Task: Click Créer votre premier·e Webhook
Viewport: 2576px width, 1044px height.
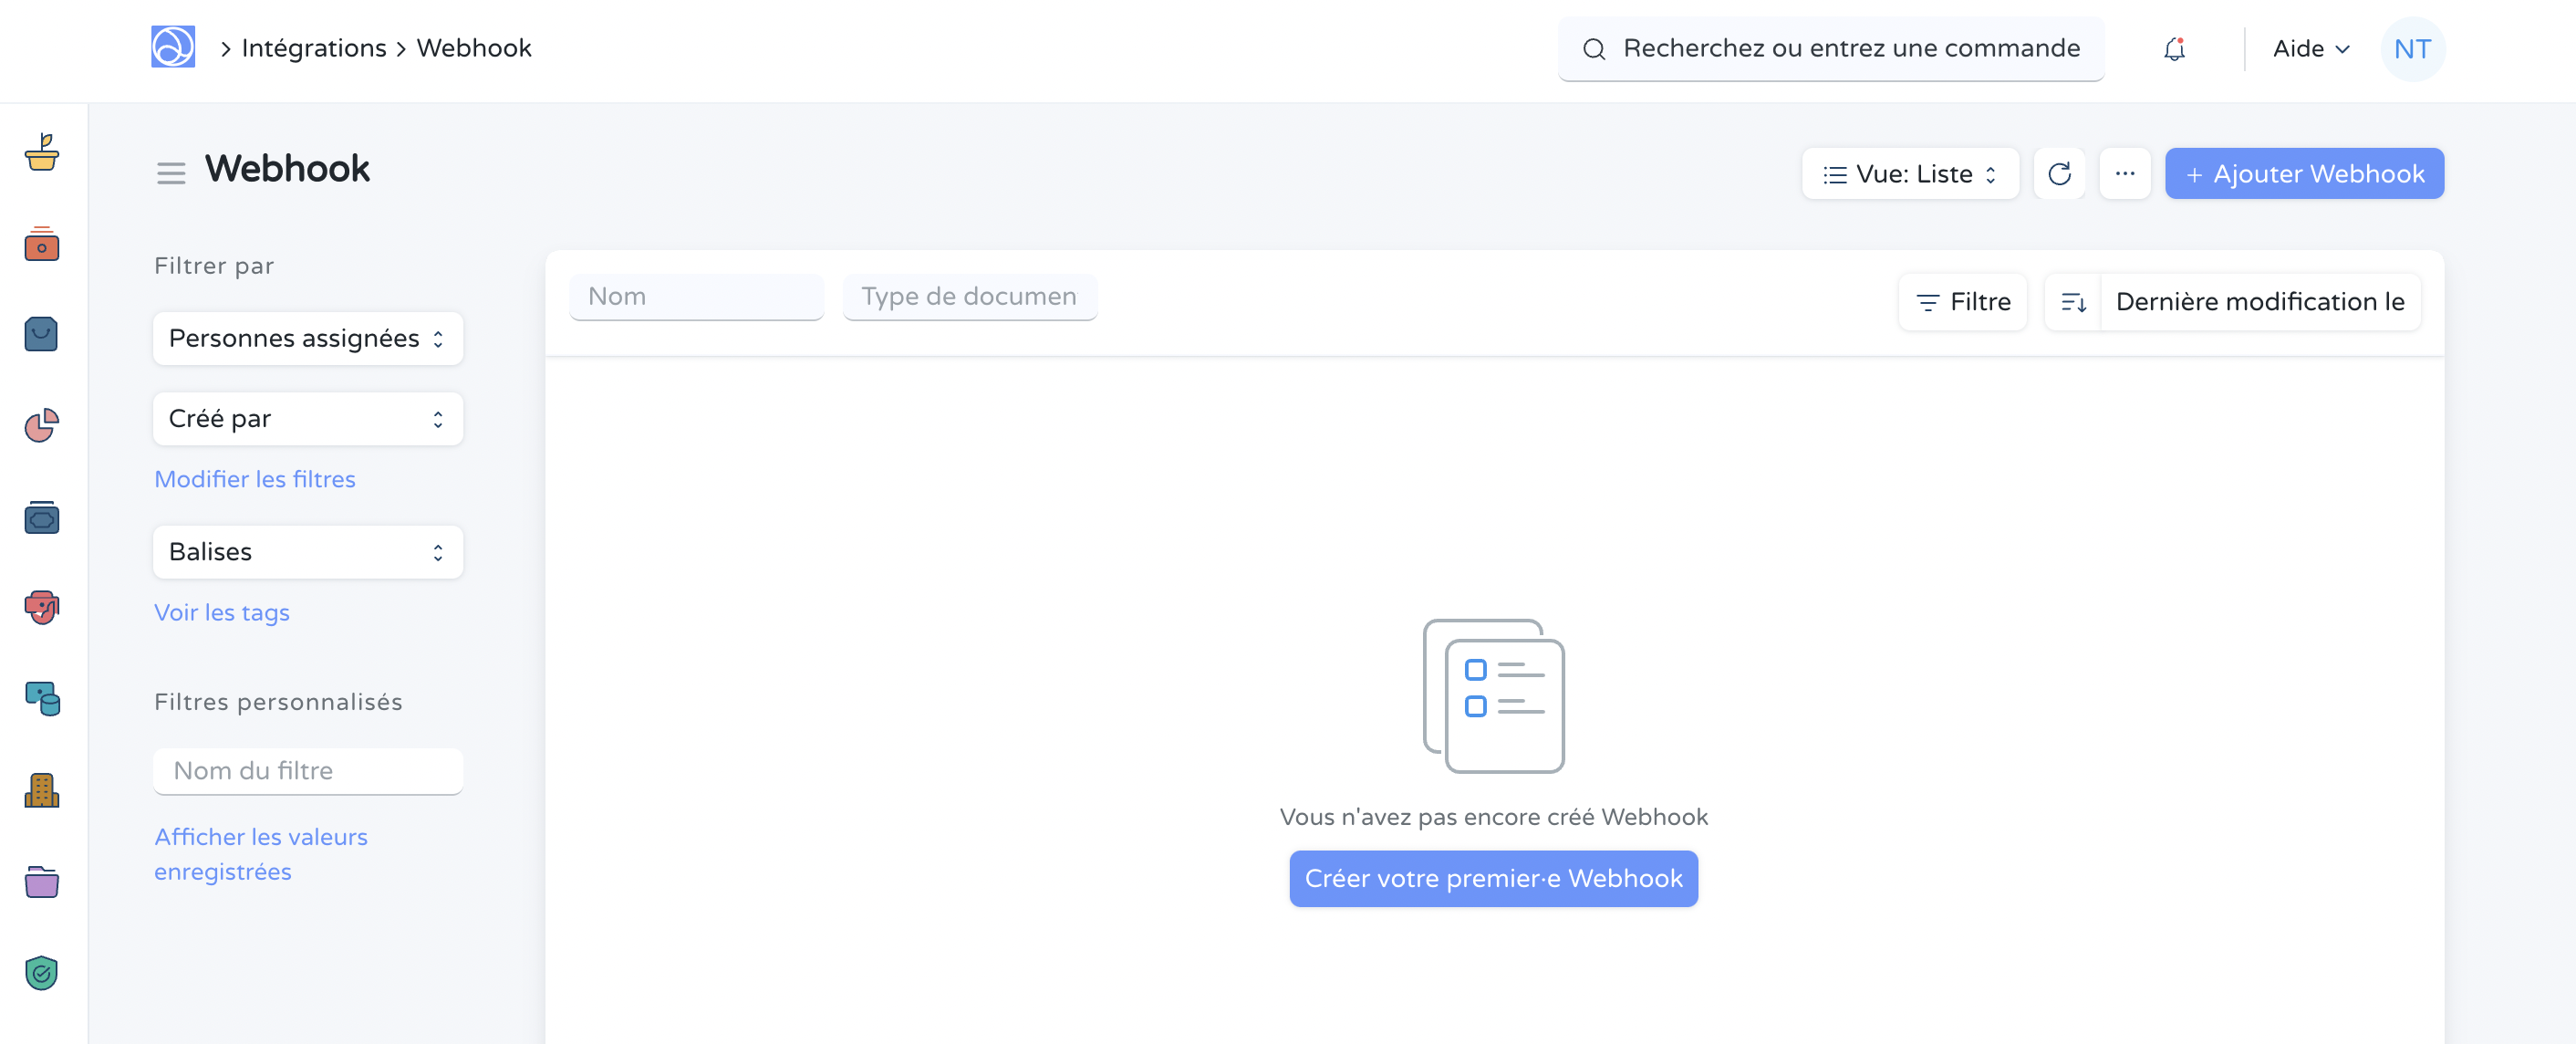Action: pos(1493,878)
